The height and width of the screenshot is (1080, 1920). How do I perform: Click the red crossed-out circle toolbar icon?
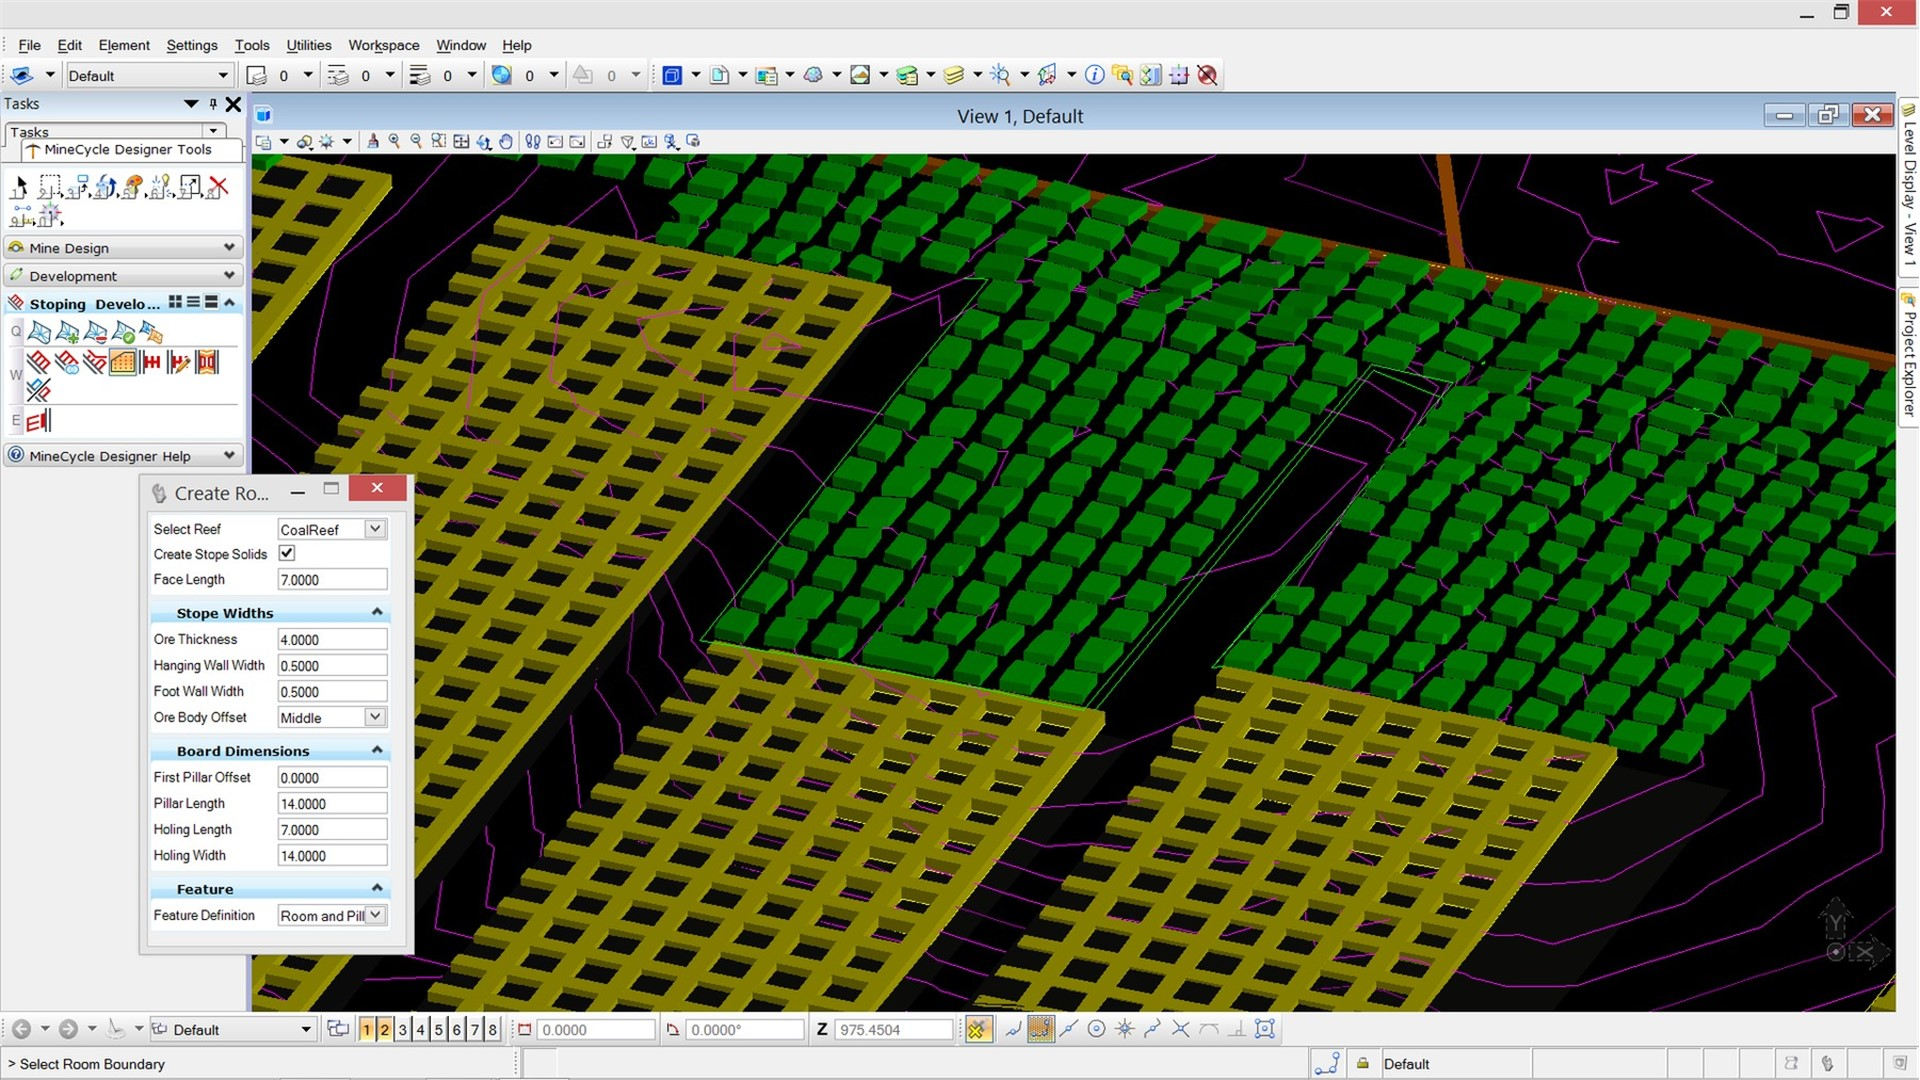click(1207, 75)
